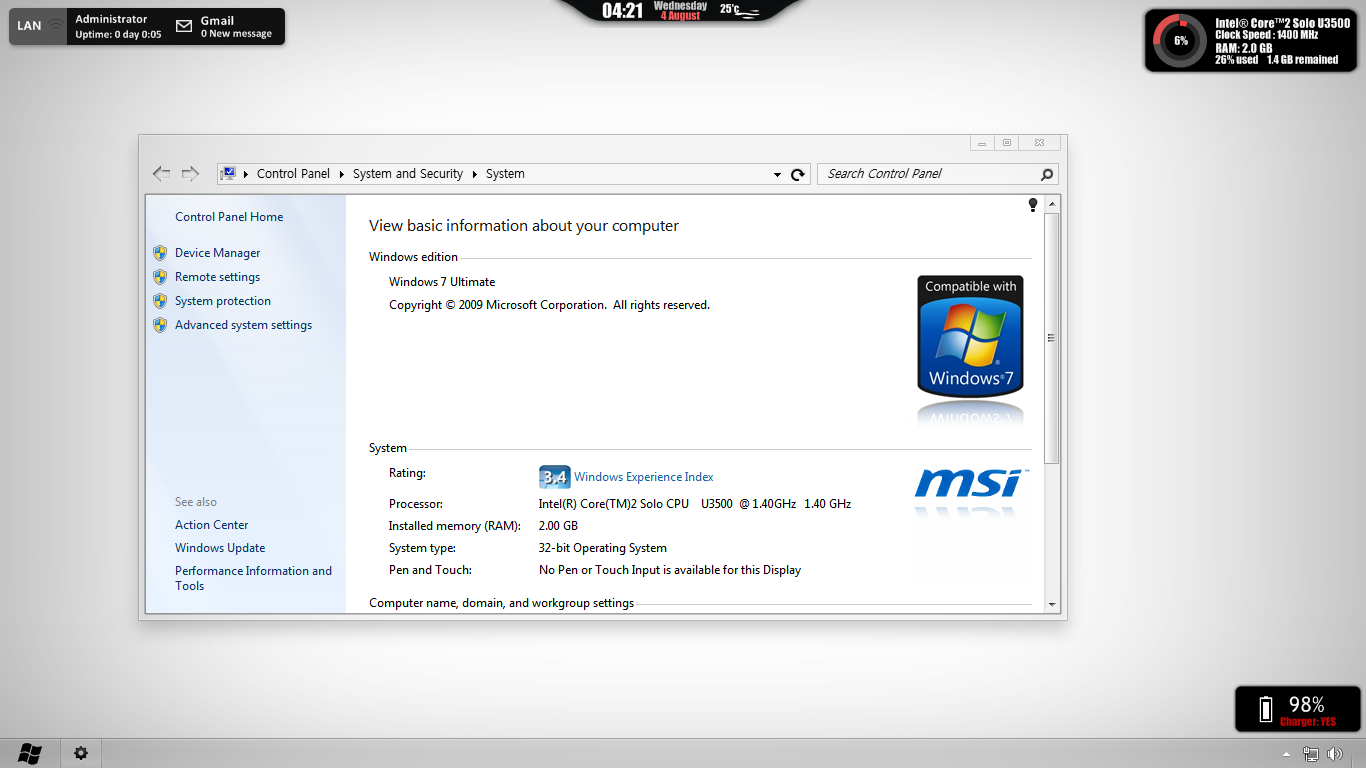This screenshot has width=1366, height=768.
Task: Select Control Panel in the breadcrumb
Action: point(293,174)
